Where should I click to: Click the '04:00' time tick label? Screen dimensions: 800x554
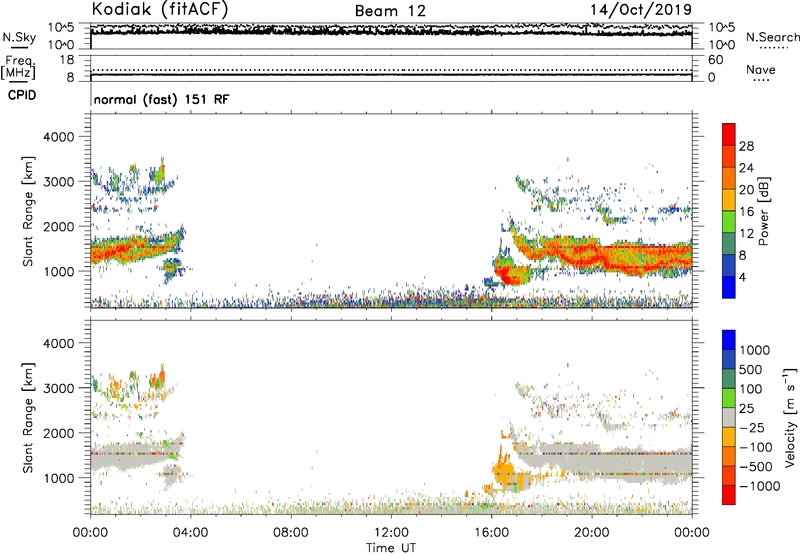tap(190, 533)
